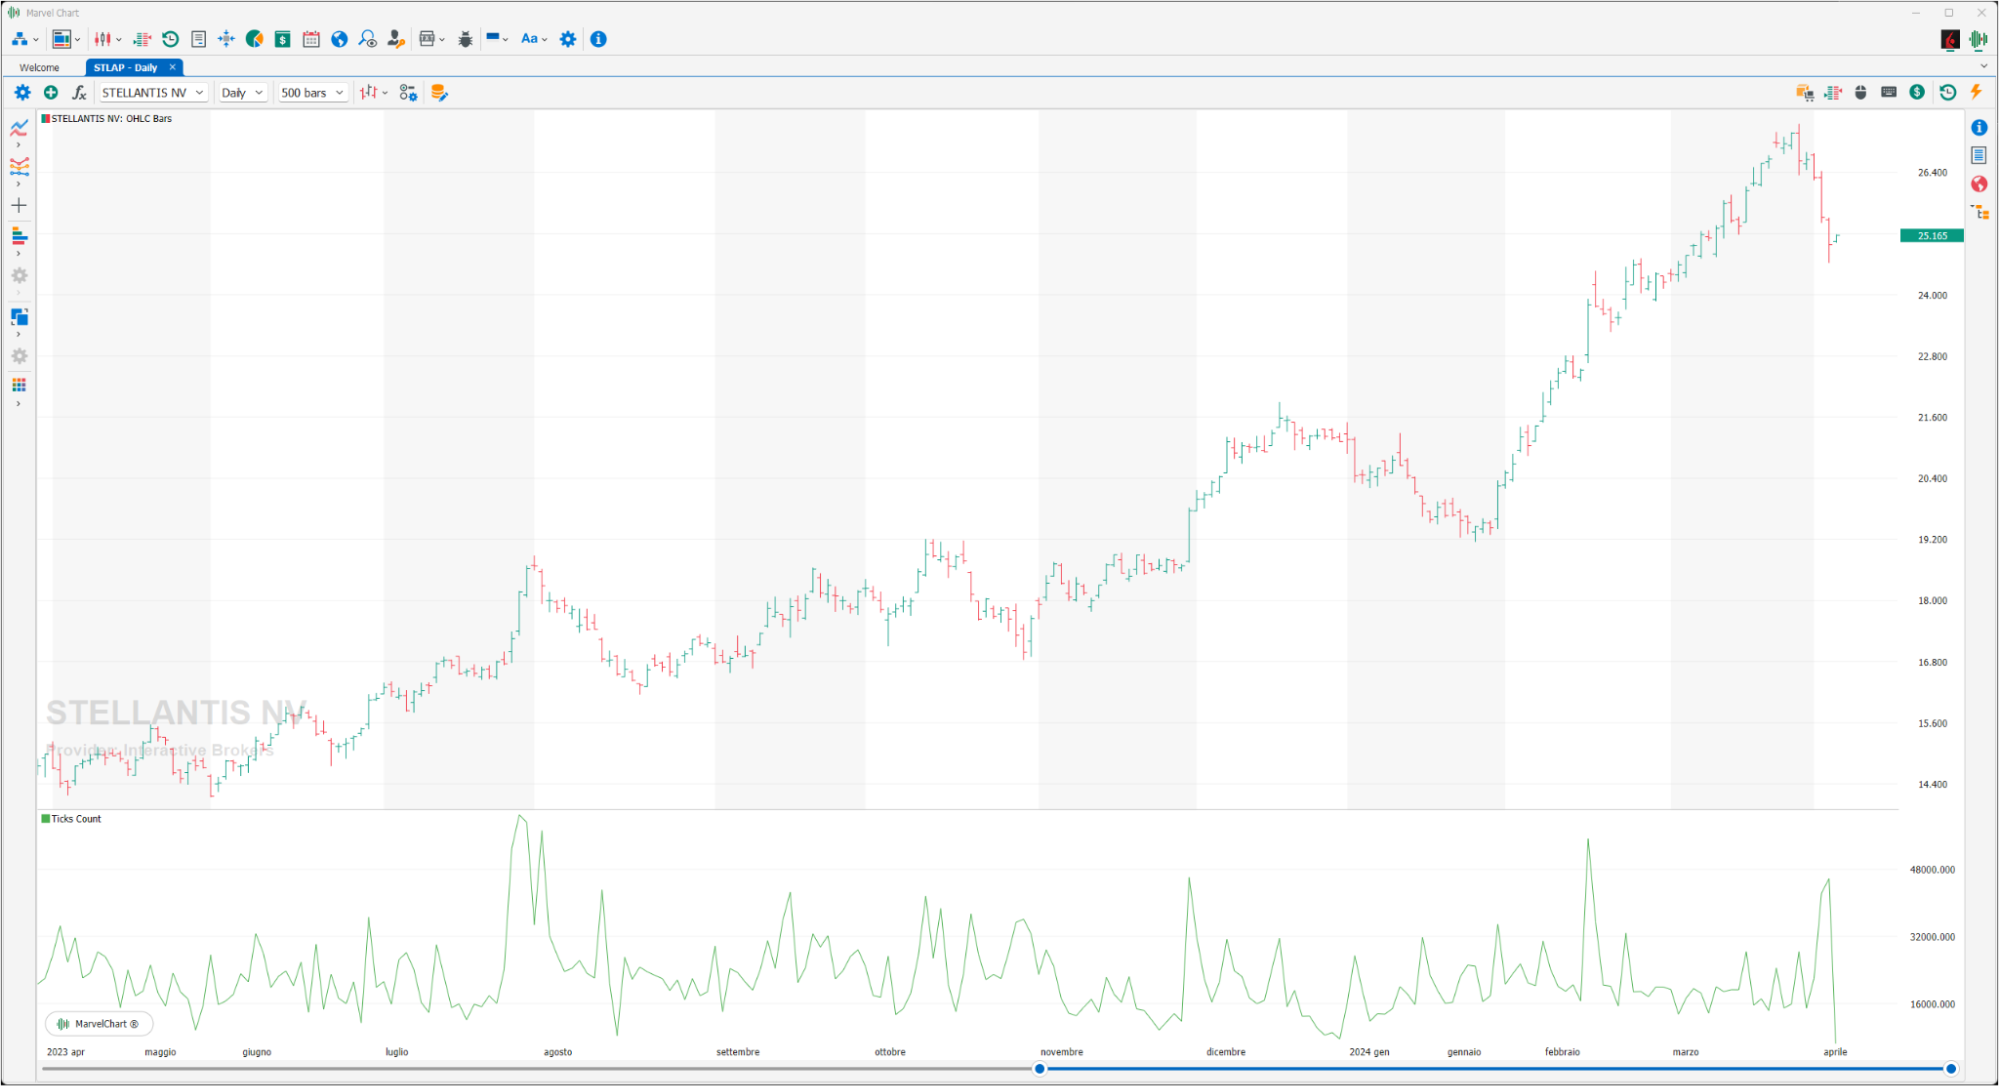Toggle mouse trading icon in chart toolbar
The image size is (1999, 1087).
pyautogui.click(x=1860, y=92)
